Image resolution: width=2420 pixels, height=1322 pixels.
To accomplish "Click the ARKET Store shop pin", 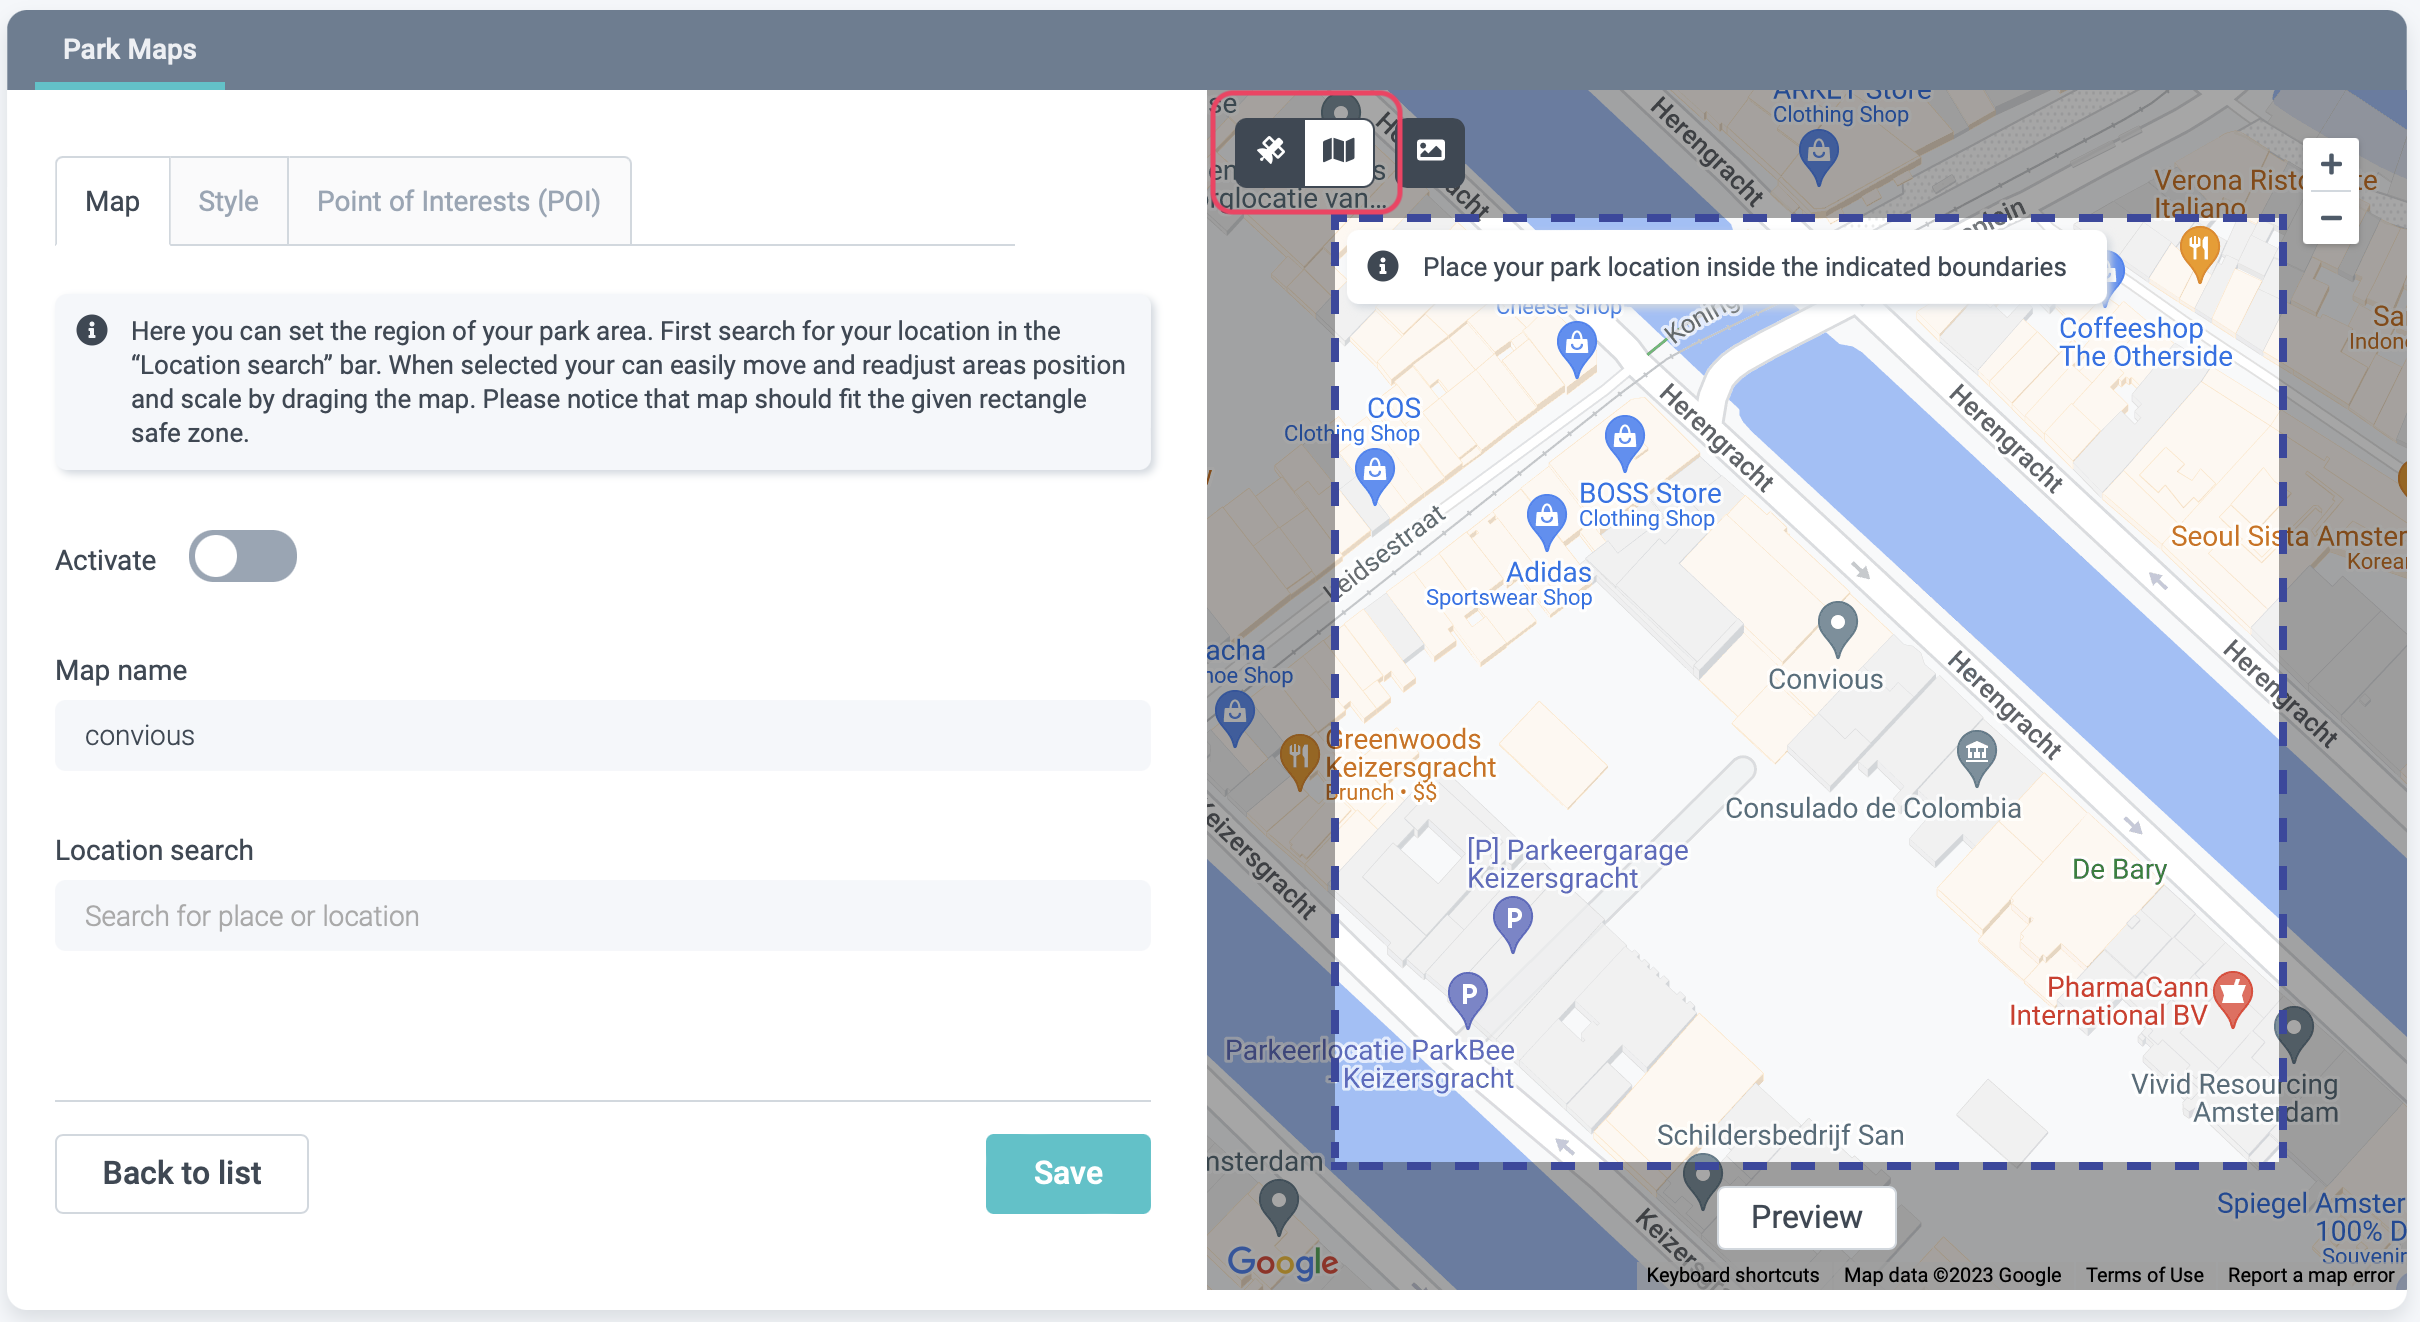I will click(1819, 157).
